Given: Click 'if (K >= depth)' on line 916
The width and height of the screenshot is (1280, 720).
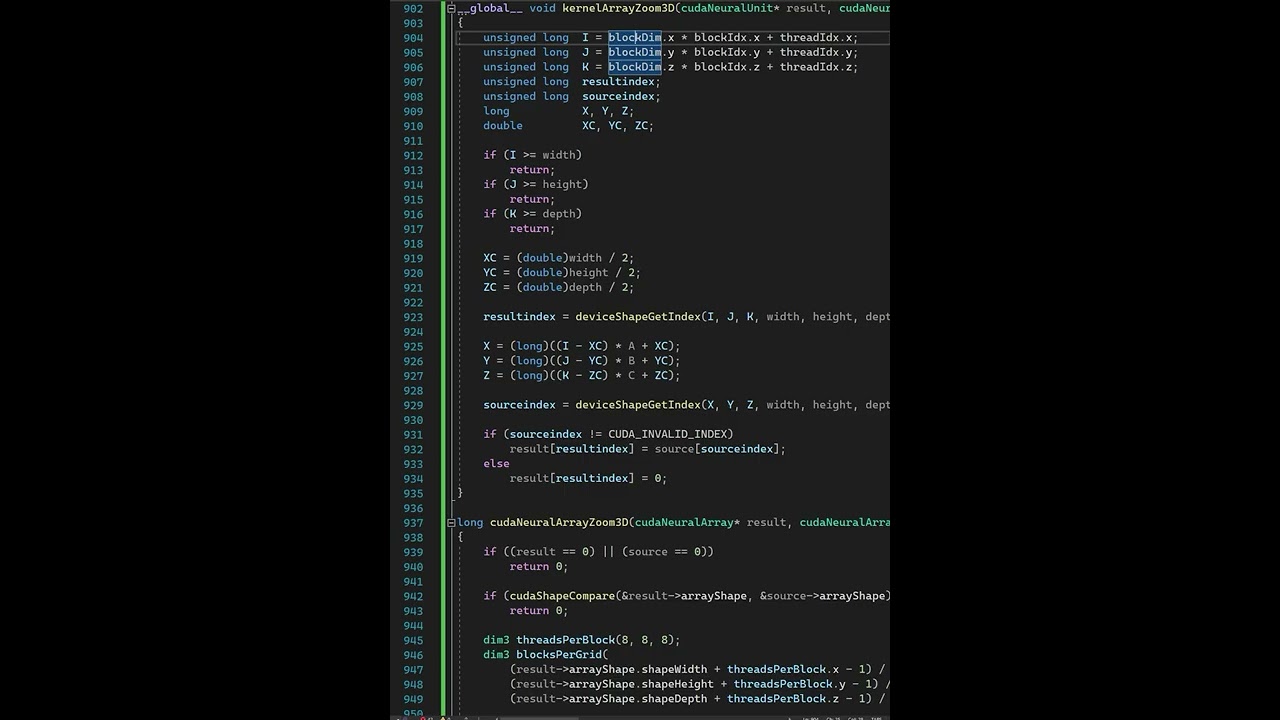Looking at the screenshot, I should [x=532, y=213].
